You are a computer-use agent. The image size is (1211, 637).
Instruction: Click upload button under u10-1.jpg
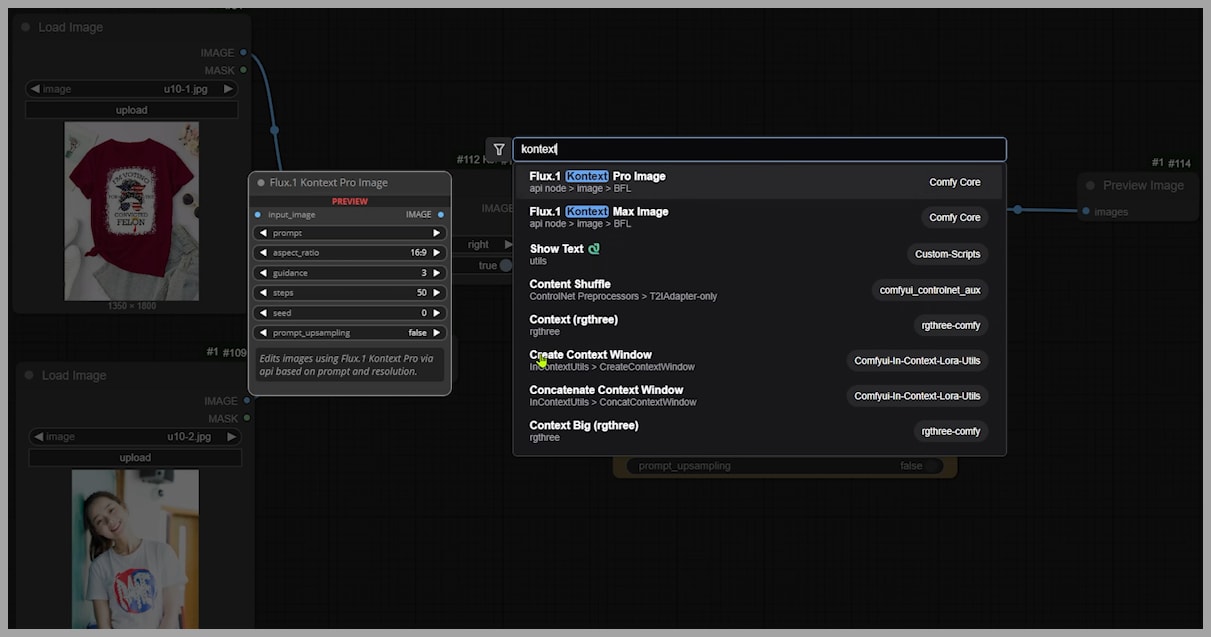tap(131, 110)
